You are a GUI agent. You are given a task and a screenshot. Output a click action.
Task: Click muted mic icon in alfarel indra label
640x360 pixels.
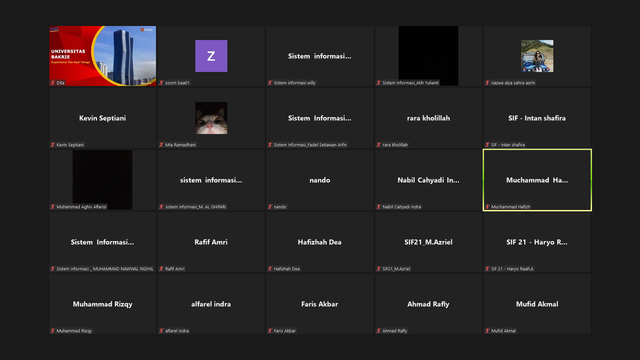click(x=161, y=331)
